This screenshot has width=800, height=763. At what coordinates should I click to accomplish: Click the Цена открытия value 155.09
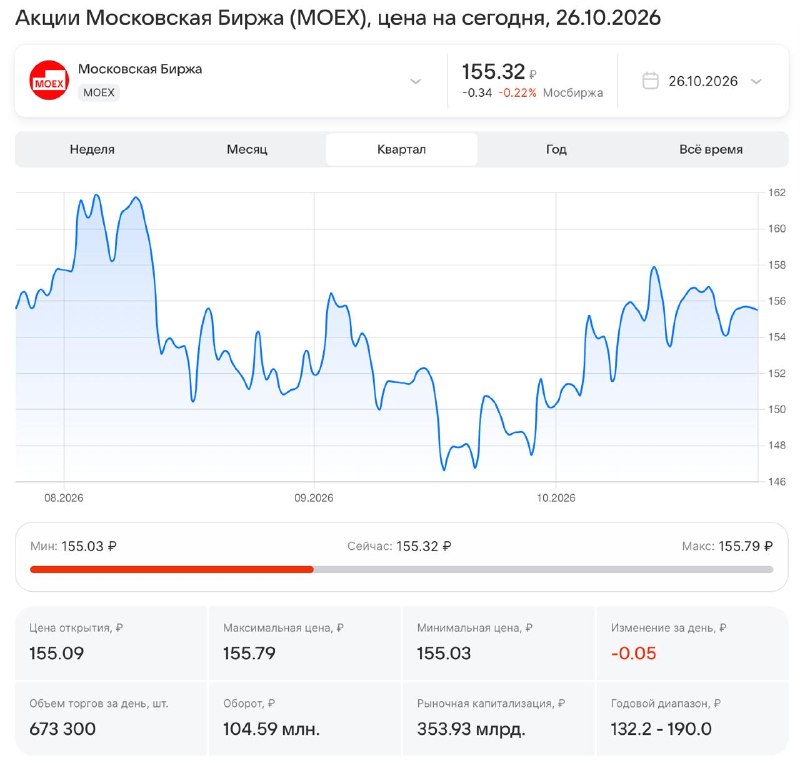[x=57, y=653]
